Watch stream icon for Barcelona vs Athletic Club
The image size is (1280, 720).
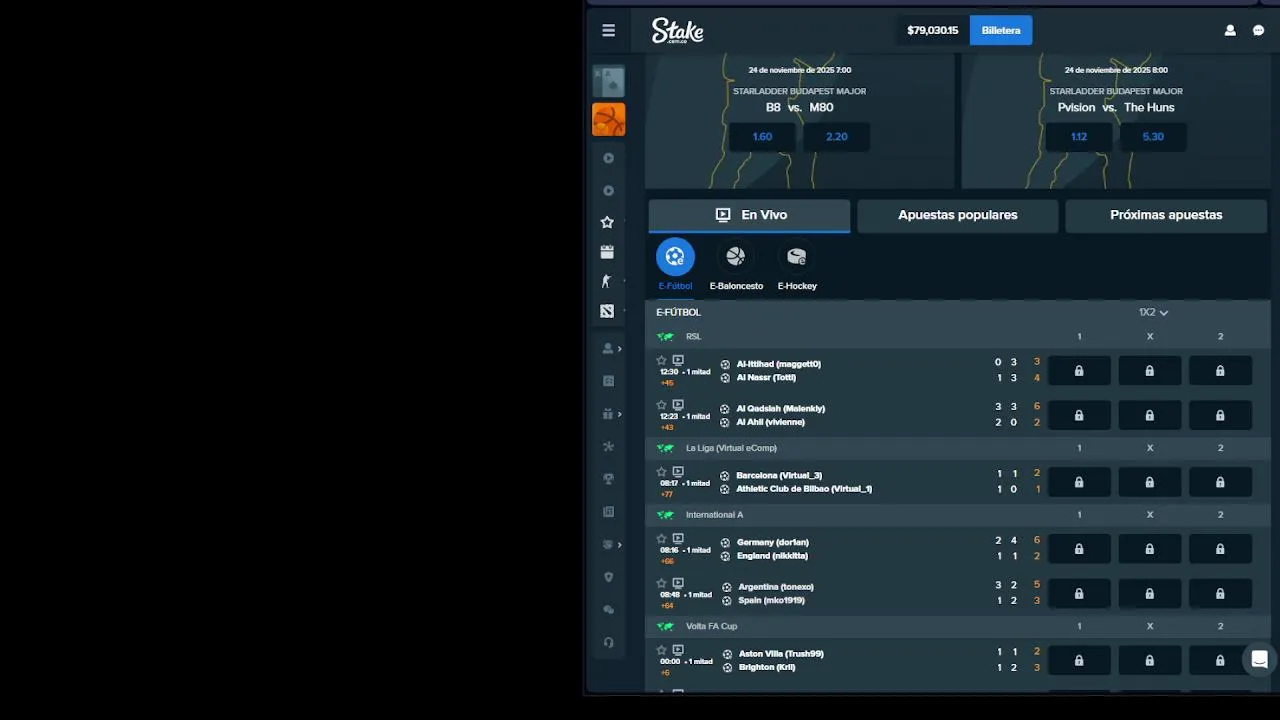click(678, 472)
